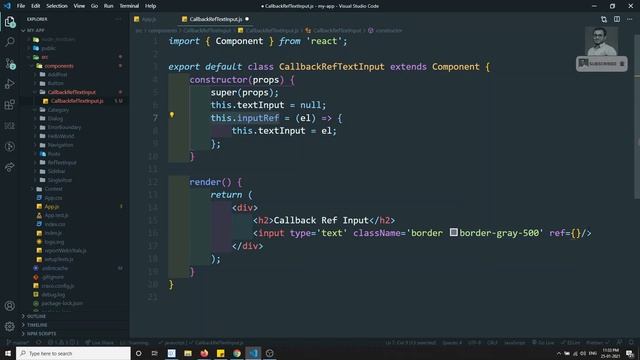Viewport: 640px width, 360px height.
Task: Open the Help menu
Action: (150, 6)
